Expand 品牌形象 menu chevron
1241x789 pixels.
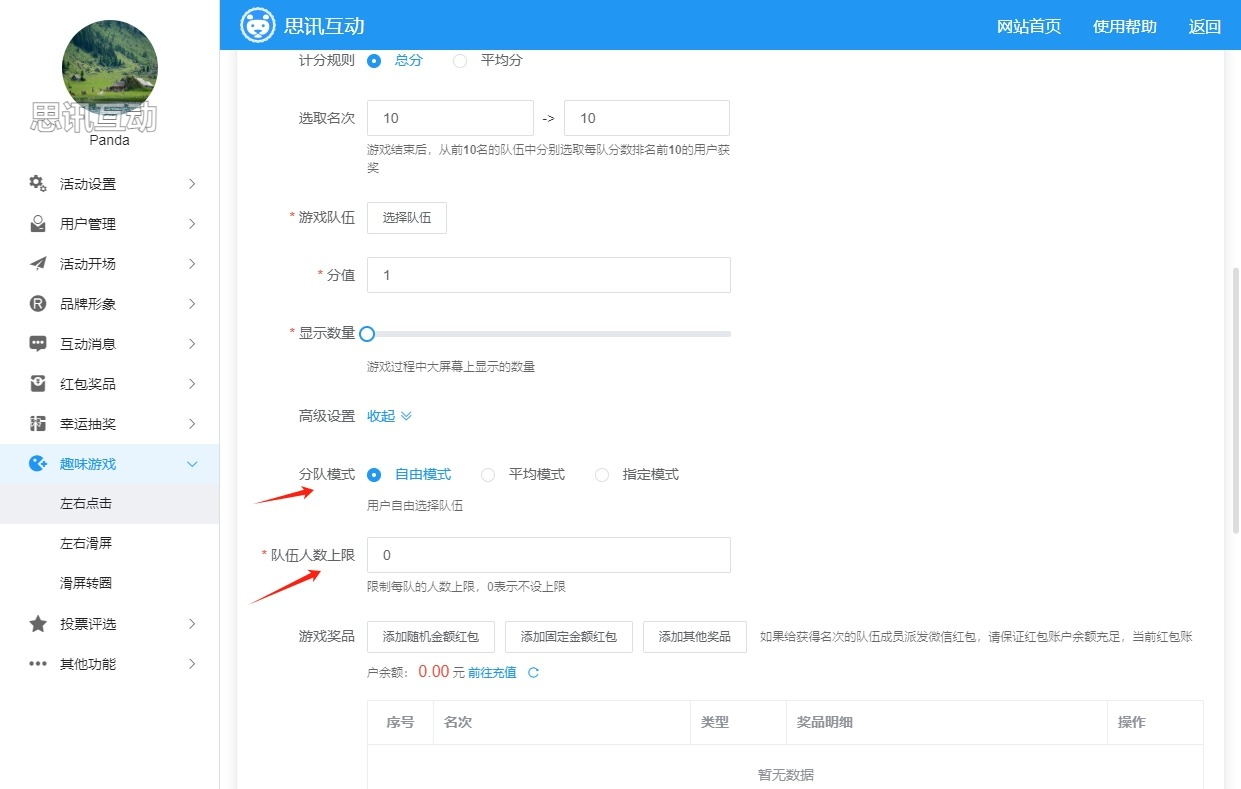pyautogui.click(x=192, y=303)
